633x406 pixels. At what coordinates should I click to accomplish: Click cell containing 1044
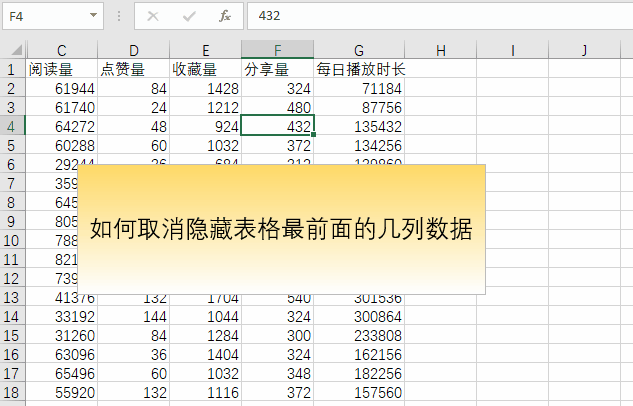click(205, 316)
